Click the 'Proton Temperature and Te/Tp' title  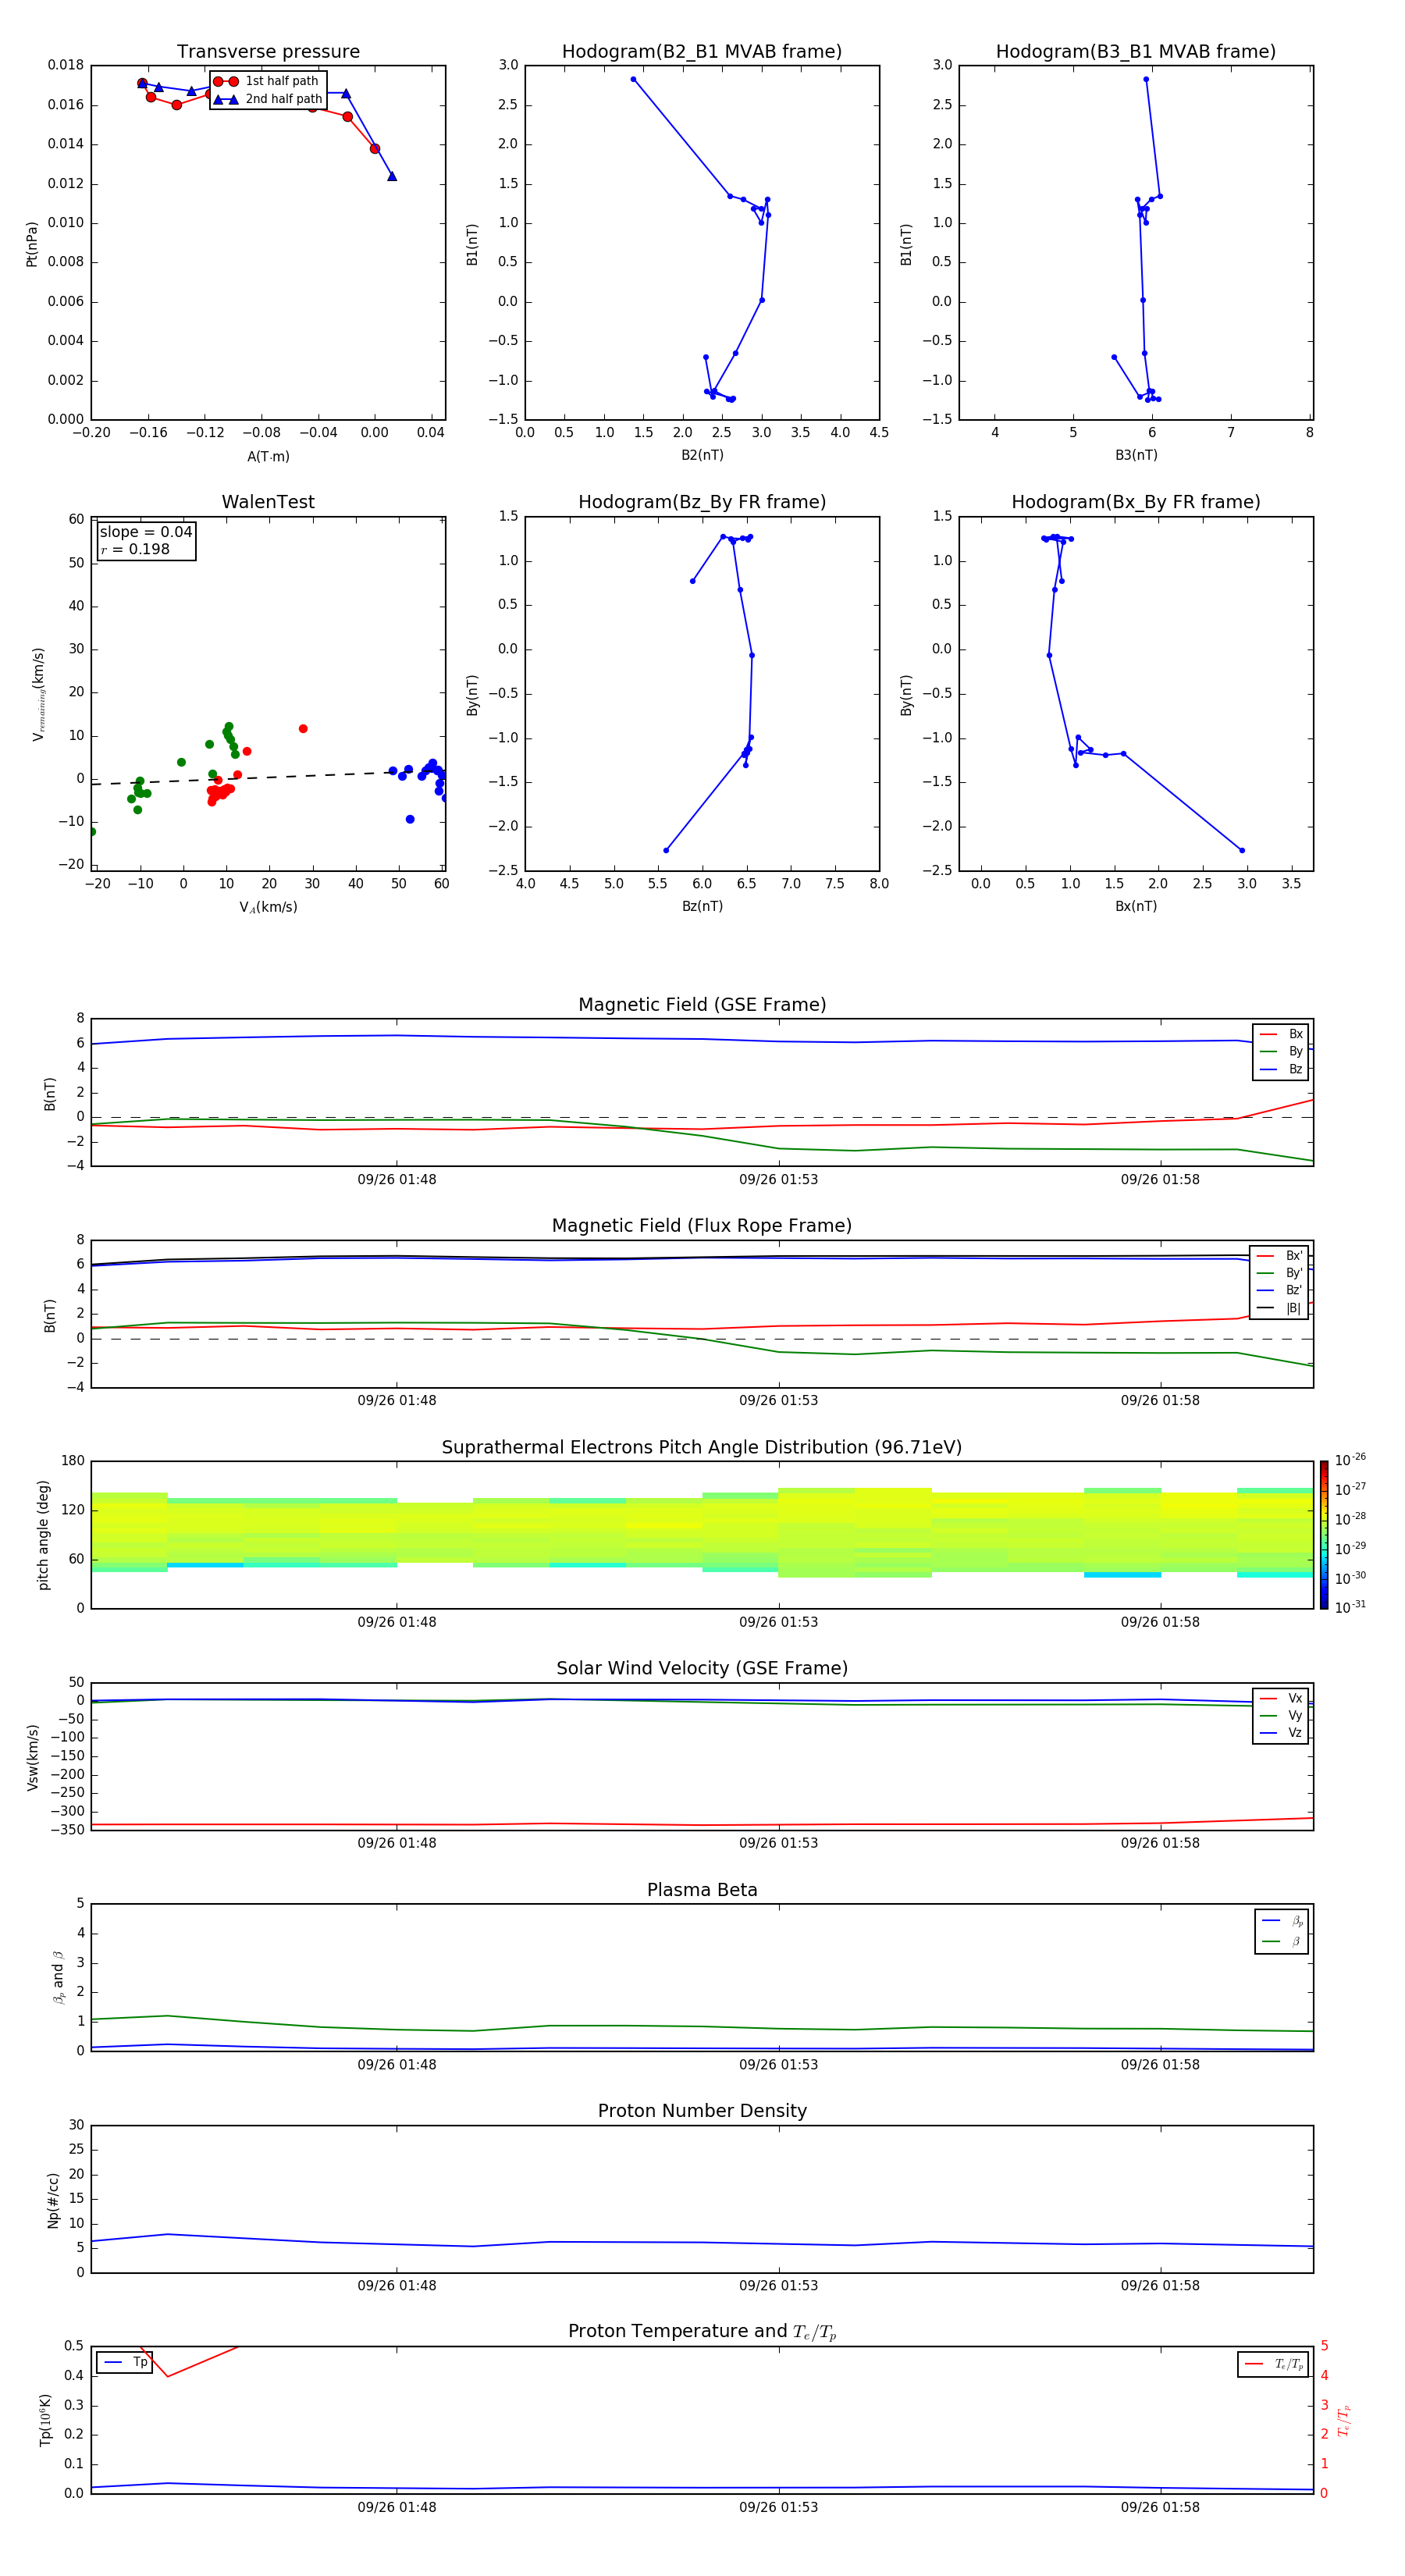point(702,2332)
